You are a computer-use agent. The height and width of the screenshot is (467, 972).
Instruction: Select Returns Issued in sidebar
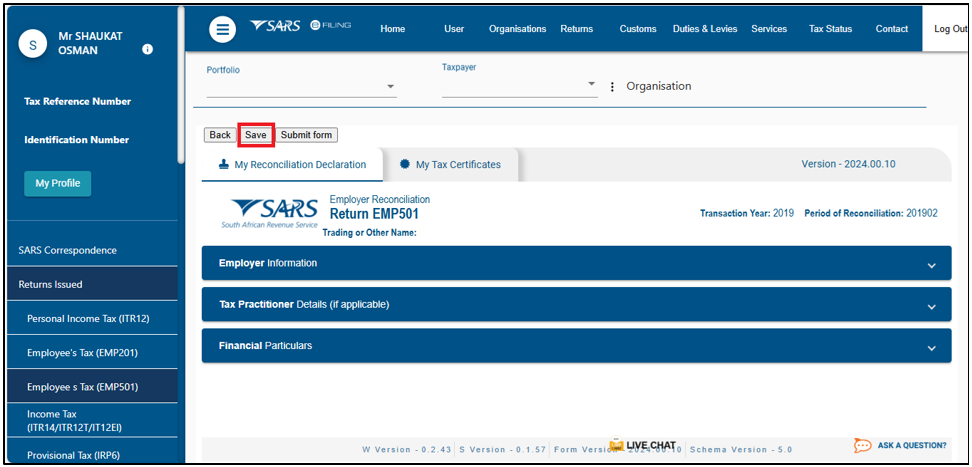[x=92, y=285]
